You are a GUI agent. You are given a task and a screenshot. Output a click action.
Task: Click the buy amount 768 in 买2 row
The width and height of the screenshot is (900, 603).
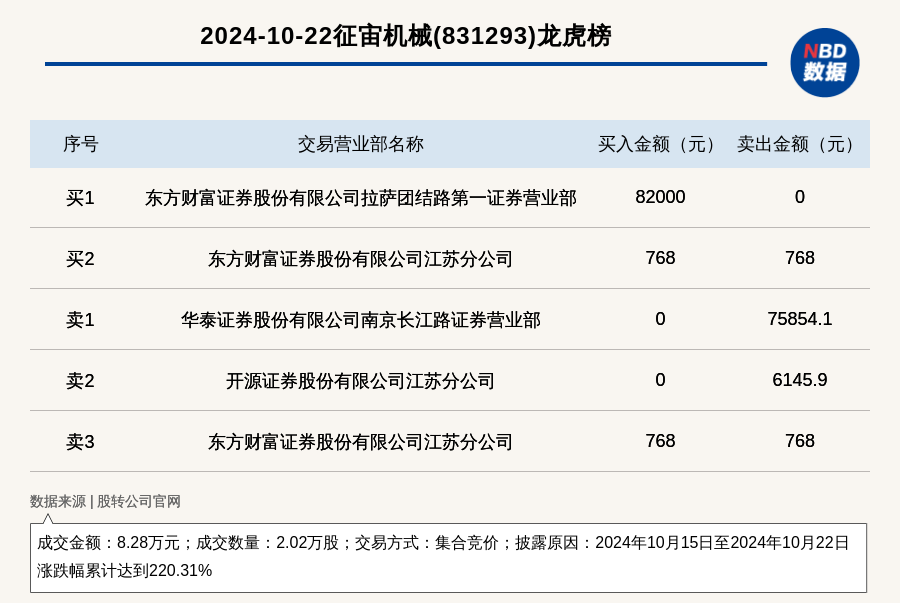[x=660, y=258]
